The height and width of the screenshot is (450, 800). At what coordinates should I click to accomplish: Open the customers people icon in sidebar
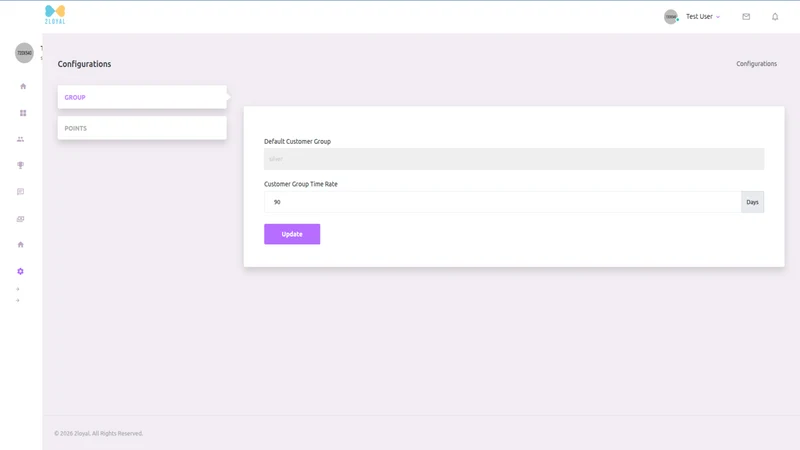point(20,139)
